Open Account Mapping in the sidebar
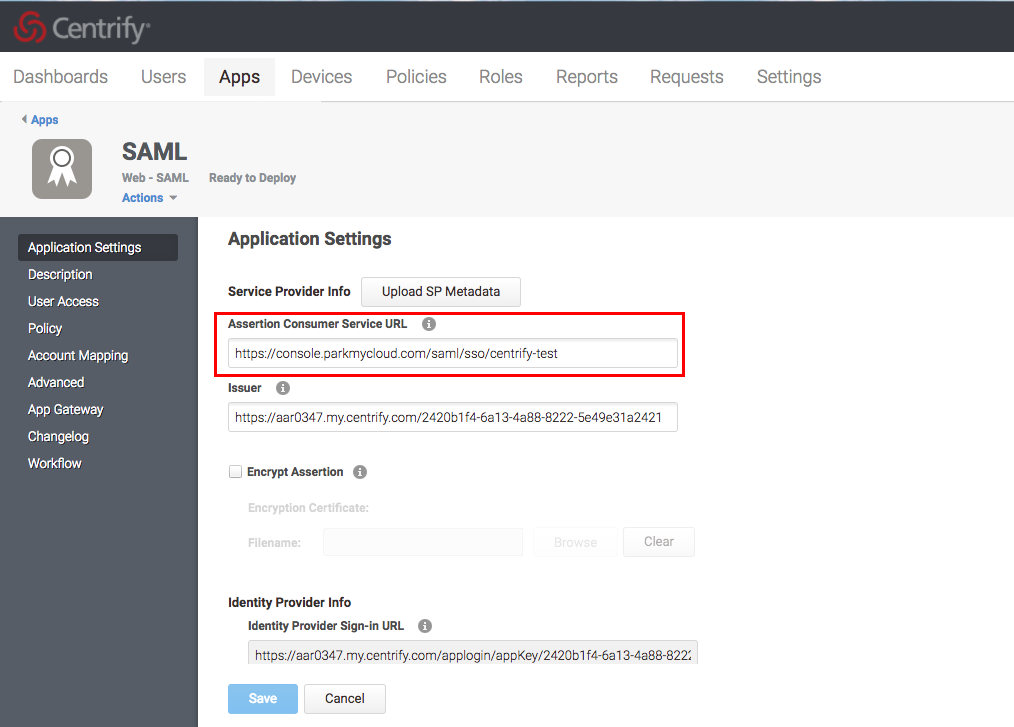 click(x=78, y=356)
